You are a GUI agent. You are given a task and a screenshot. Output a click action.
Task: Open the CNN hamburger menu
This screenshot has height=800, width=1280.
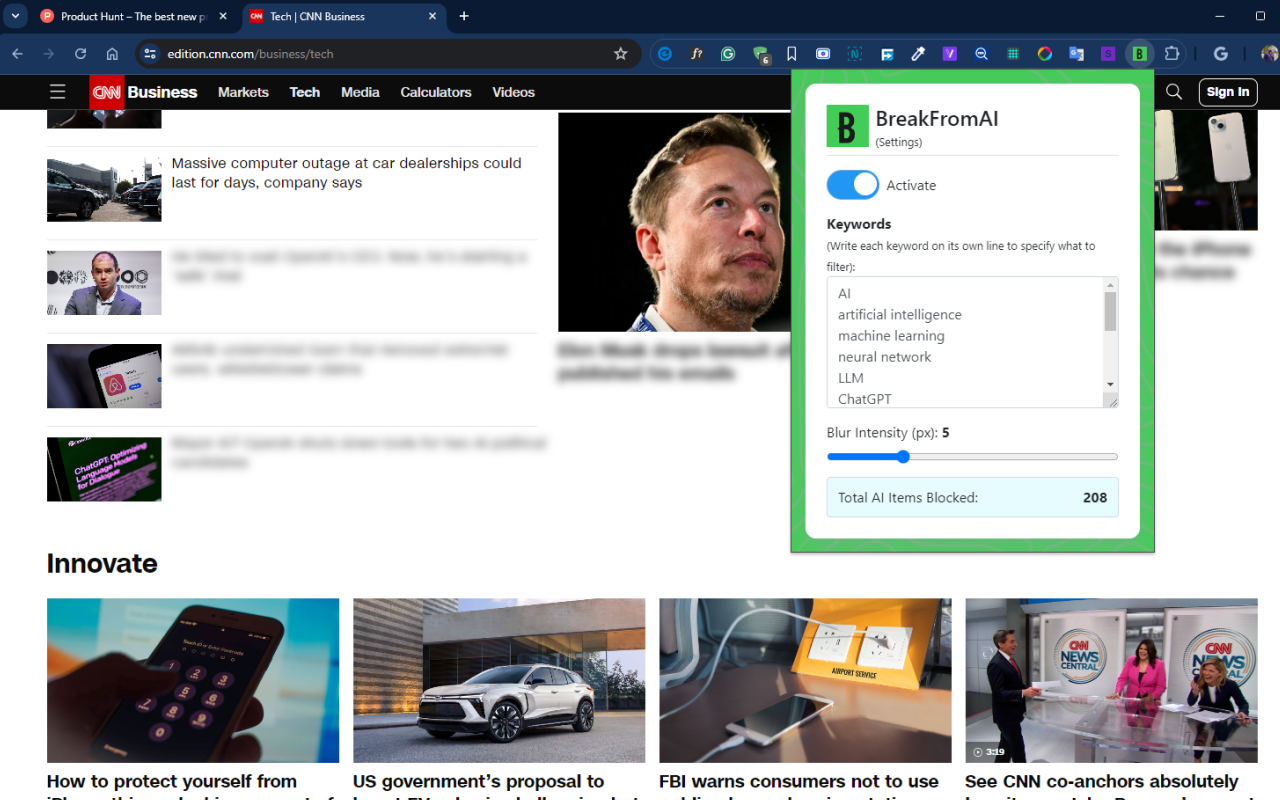pos(58,92)
